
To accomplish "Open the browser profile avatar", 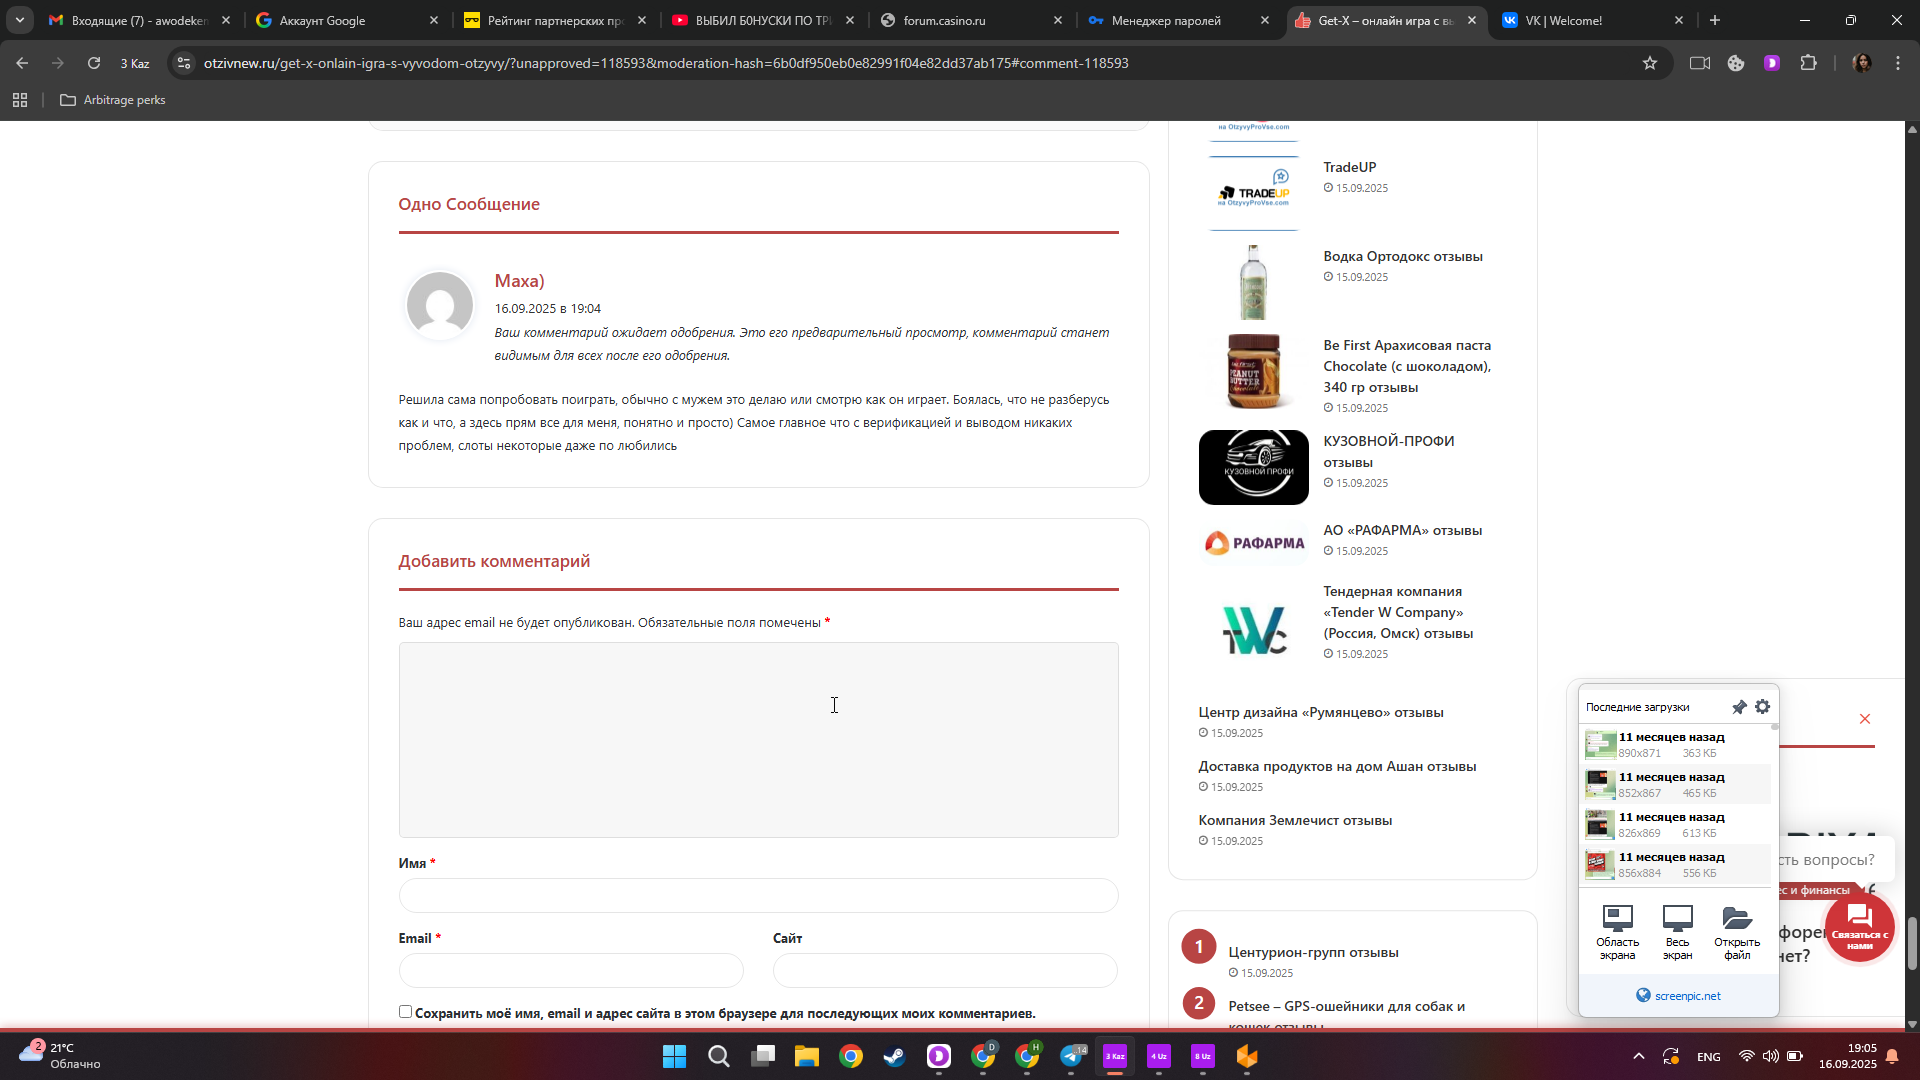I will 1862,63.
